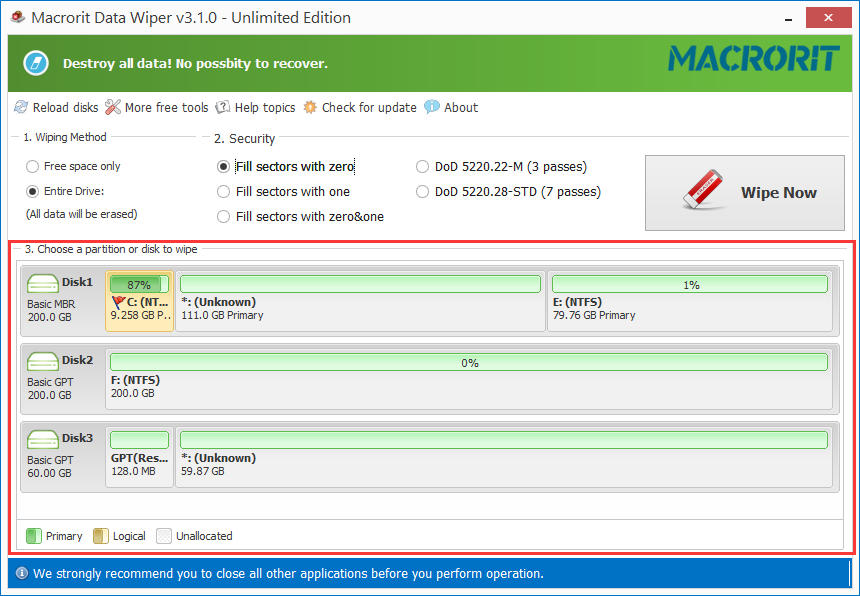Open Reload disks from toolbar
The image size is (860, 596).
[56, 107]
